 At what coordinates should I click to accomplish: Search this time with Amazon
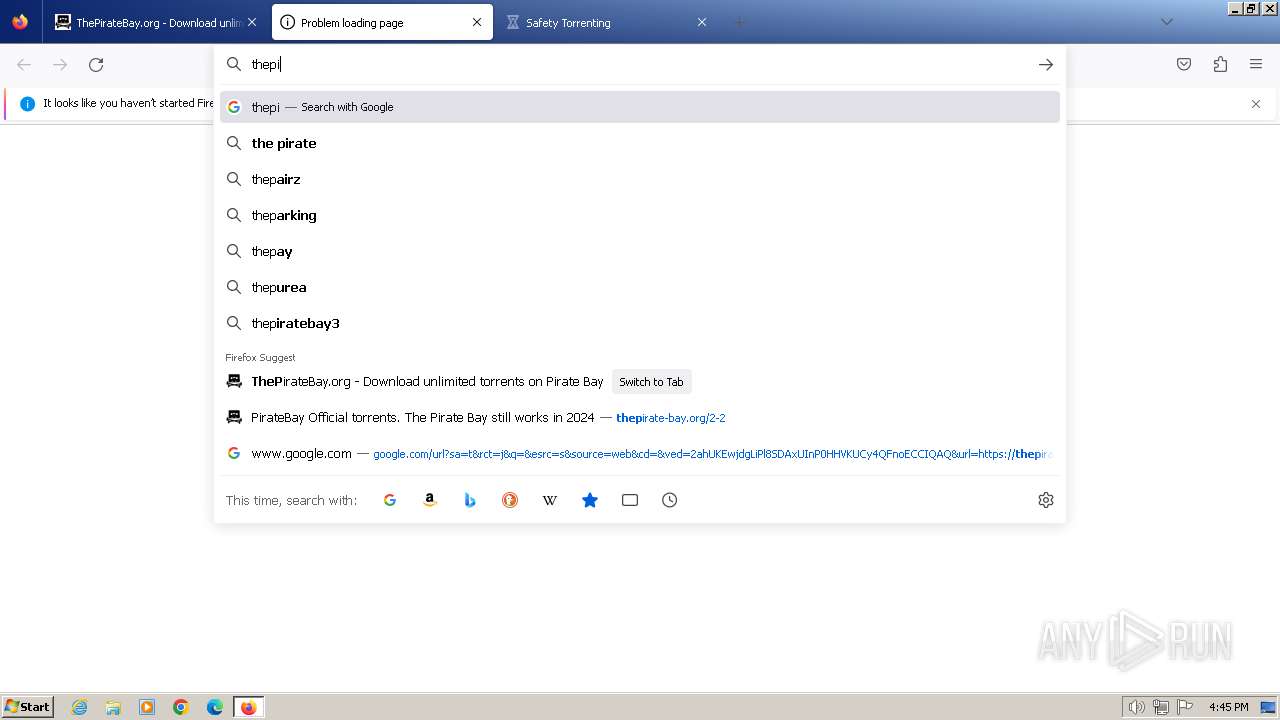430,500
